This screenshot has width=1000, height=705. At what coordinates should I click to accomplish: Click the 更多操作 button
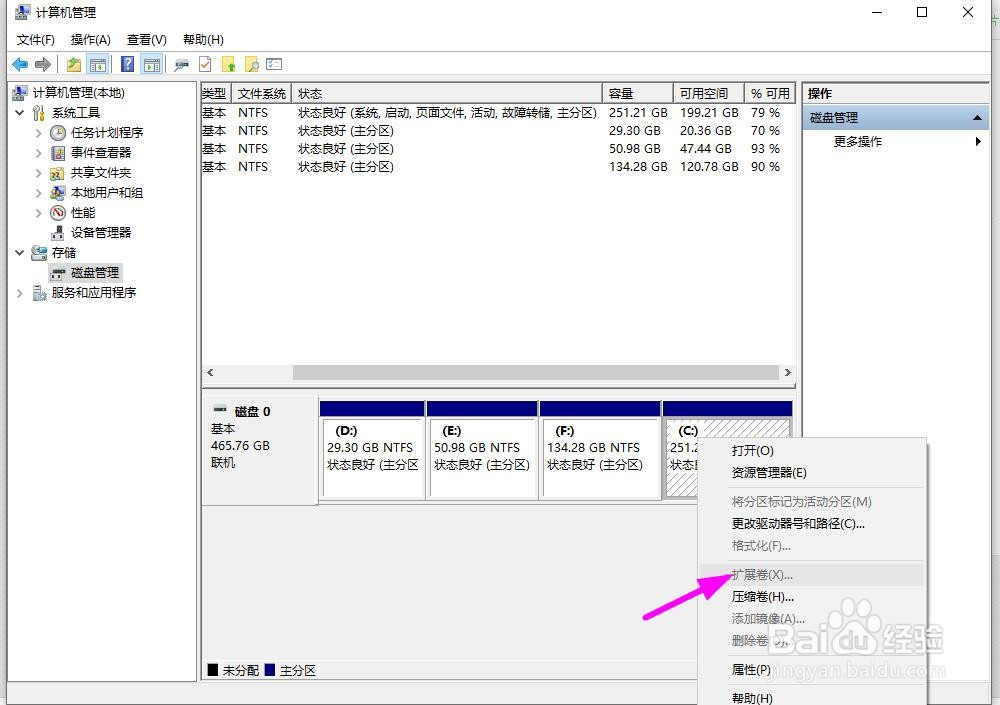(858, 141)
